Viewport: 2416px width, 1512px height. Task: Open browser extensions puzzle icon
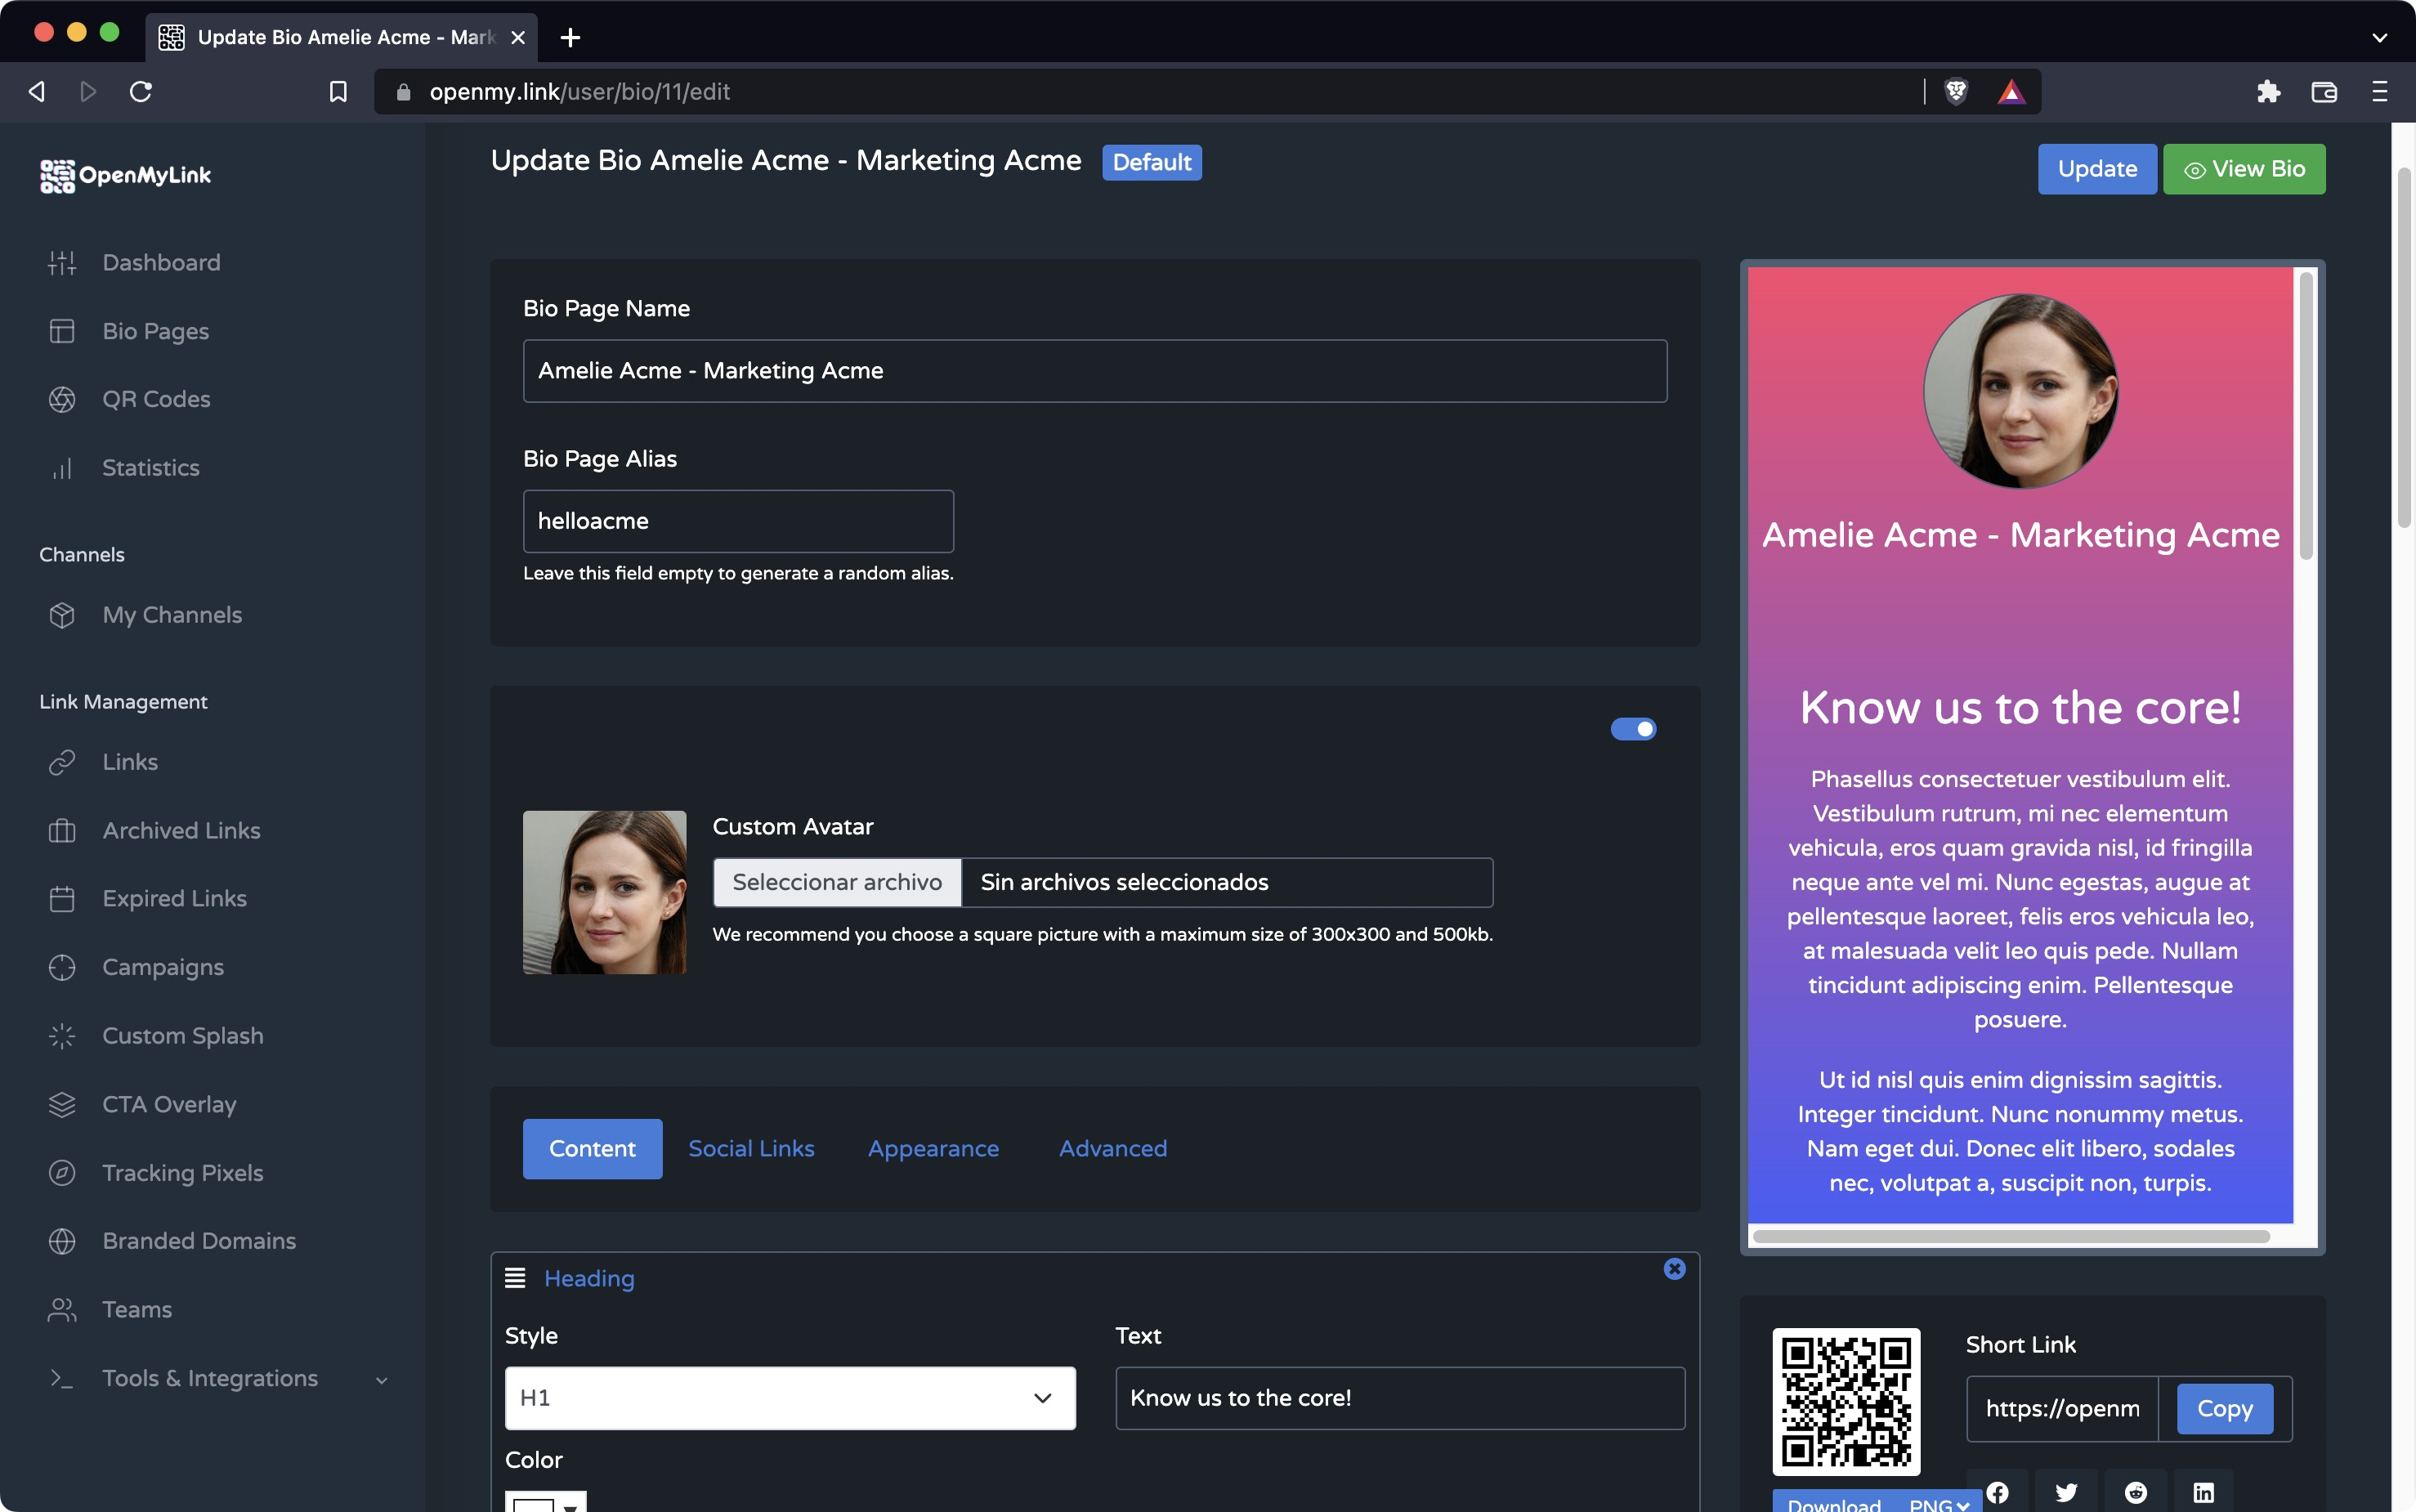point(2268,92)
